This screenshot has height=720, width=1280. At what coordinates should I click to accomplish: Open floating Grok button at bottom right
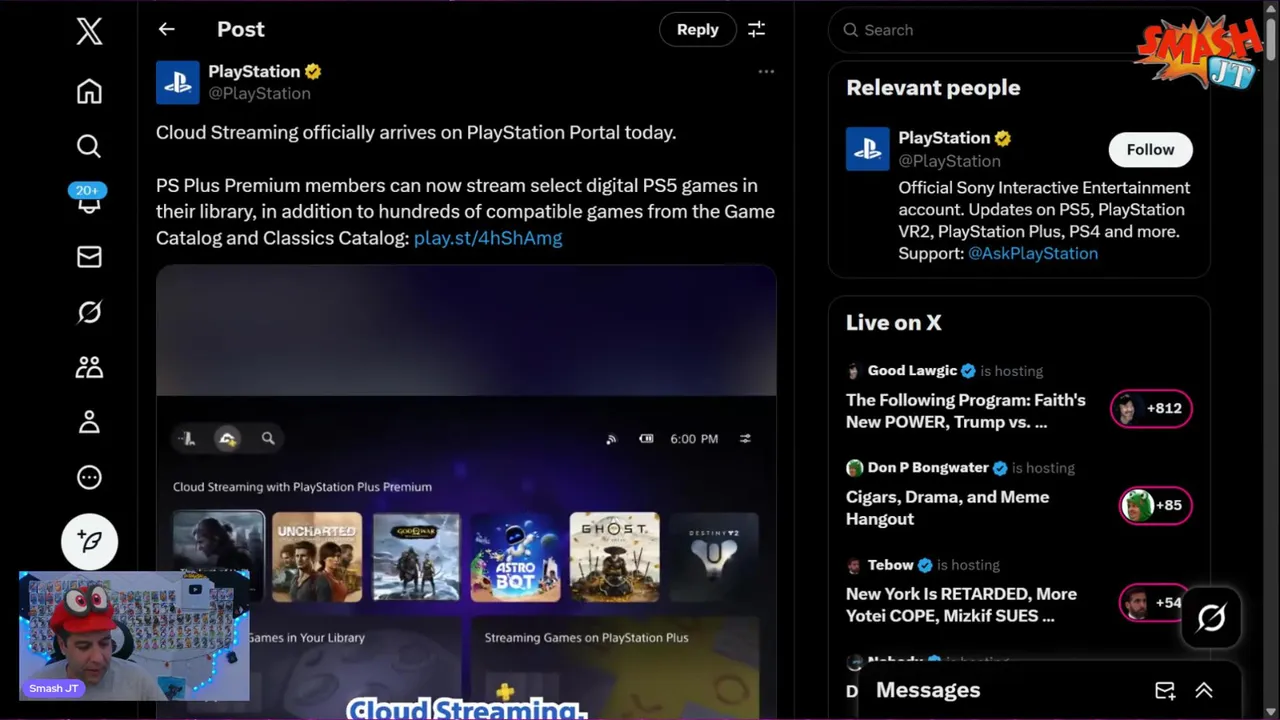[1211, 618]
